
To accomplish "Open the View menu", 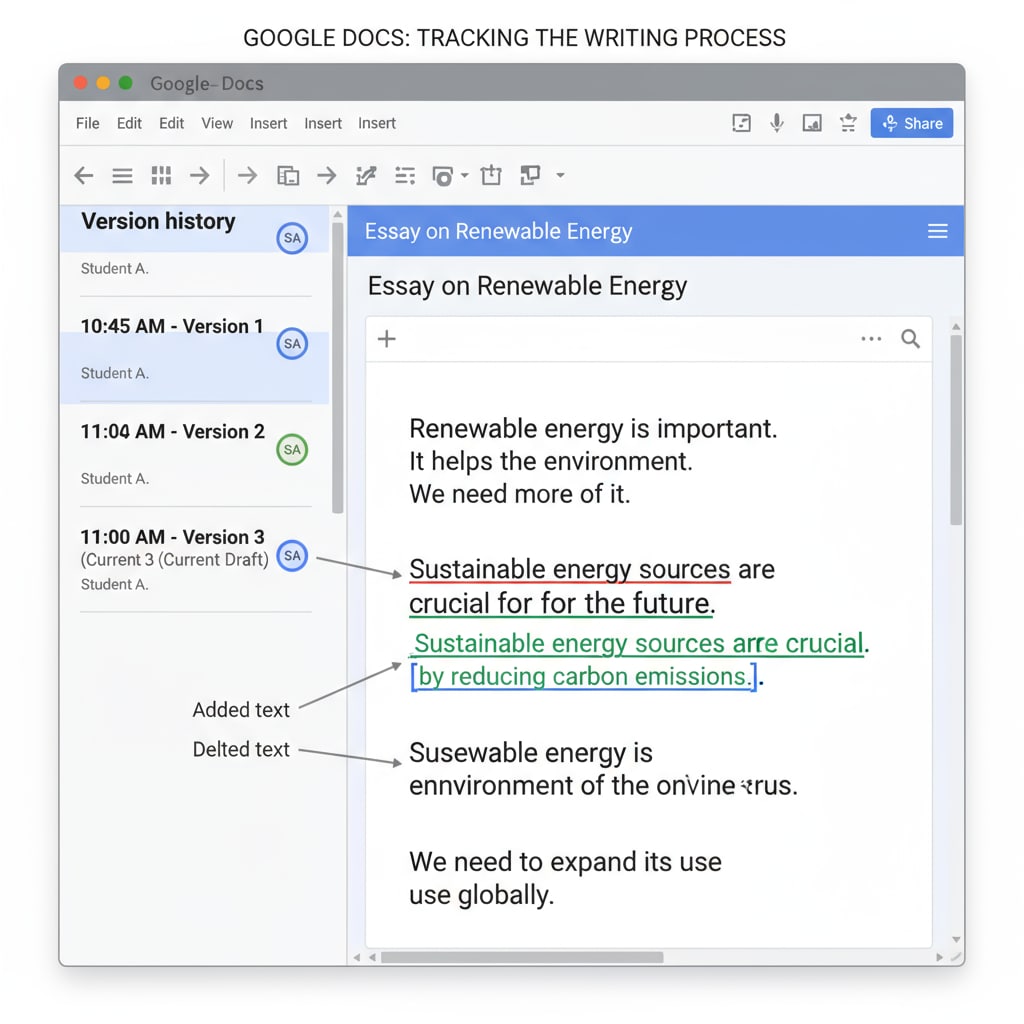I will (x=217, y=124).
